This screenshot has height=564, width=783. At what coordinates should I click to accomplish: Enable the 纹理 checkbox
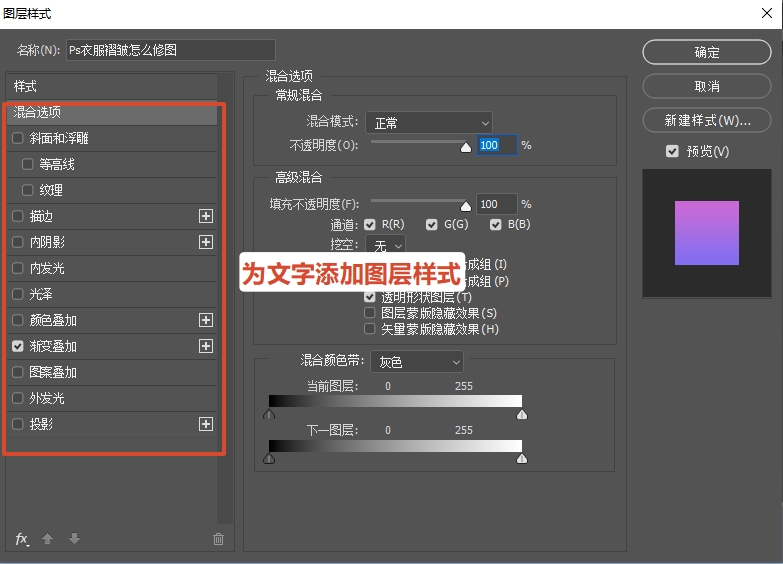[x=27, y=190]
